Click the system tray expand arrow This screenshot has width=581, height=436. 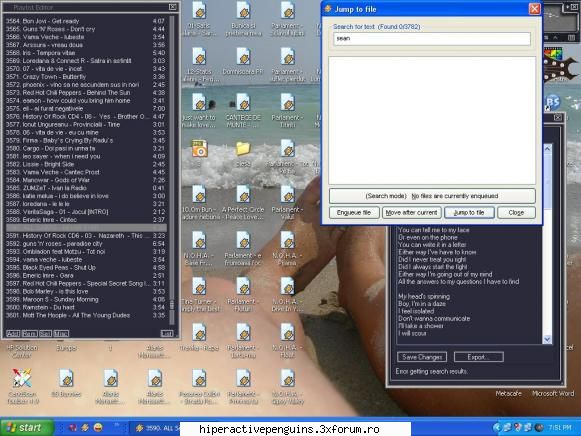pos(497,428)
